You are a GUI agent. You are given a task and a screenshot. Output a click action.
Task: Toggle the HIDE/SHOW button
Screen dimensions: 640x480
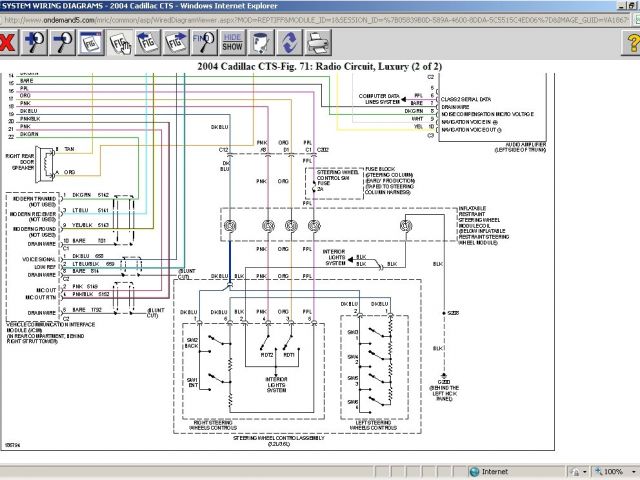click(x=232, y=42)
